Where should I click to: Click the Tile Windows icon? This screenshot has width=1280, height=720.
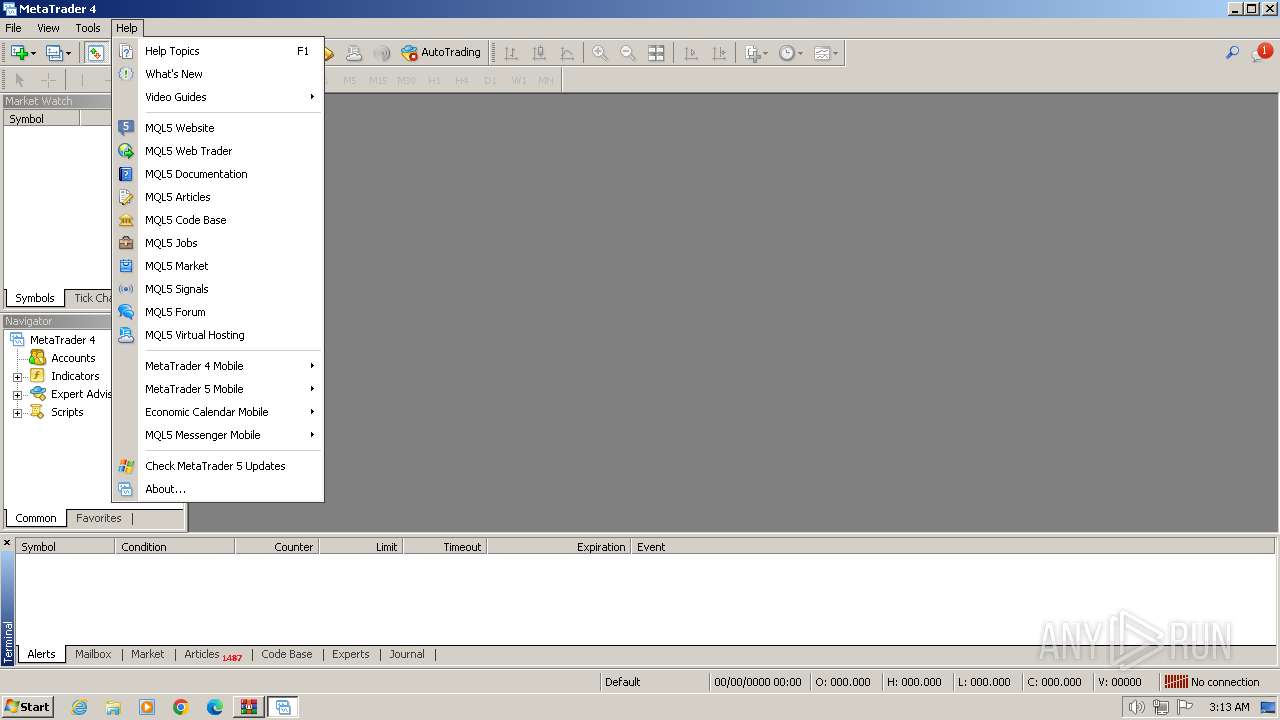coord(656,53)
